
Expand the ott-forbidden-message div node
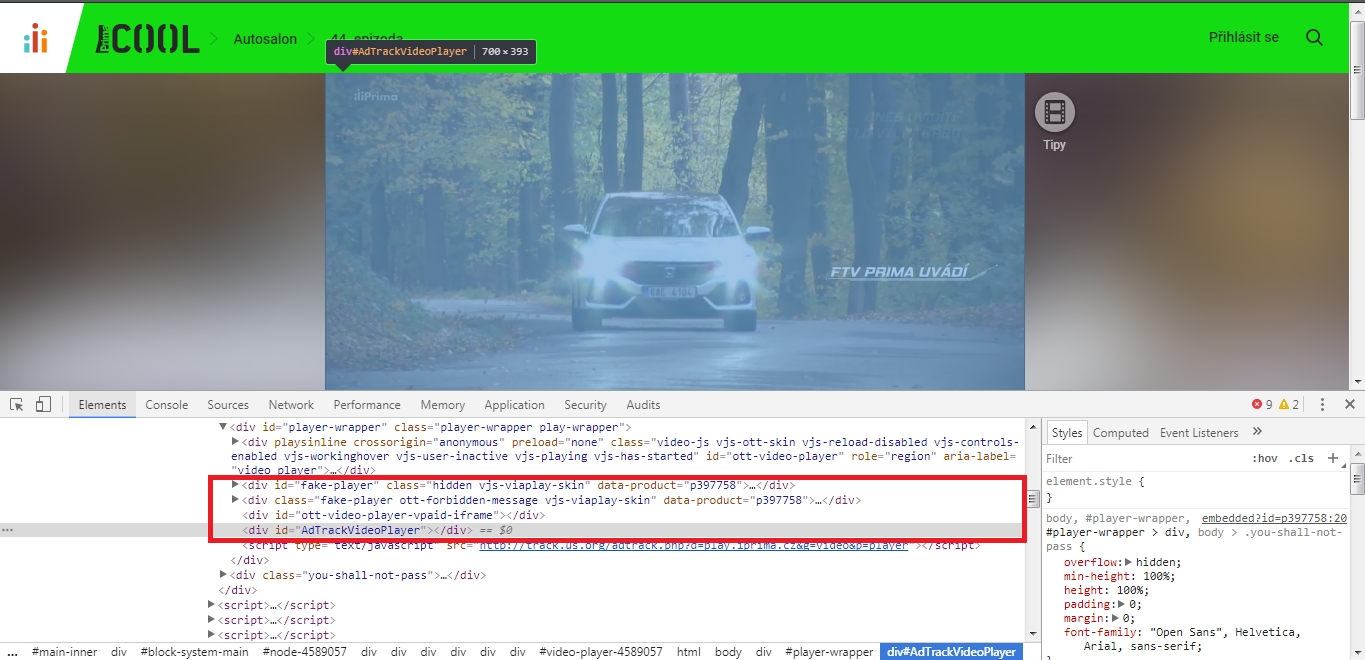pyautogui.click(x=236, y=500)
